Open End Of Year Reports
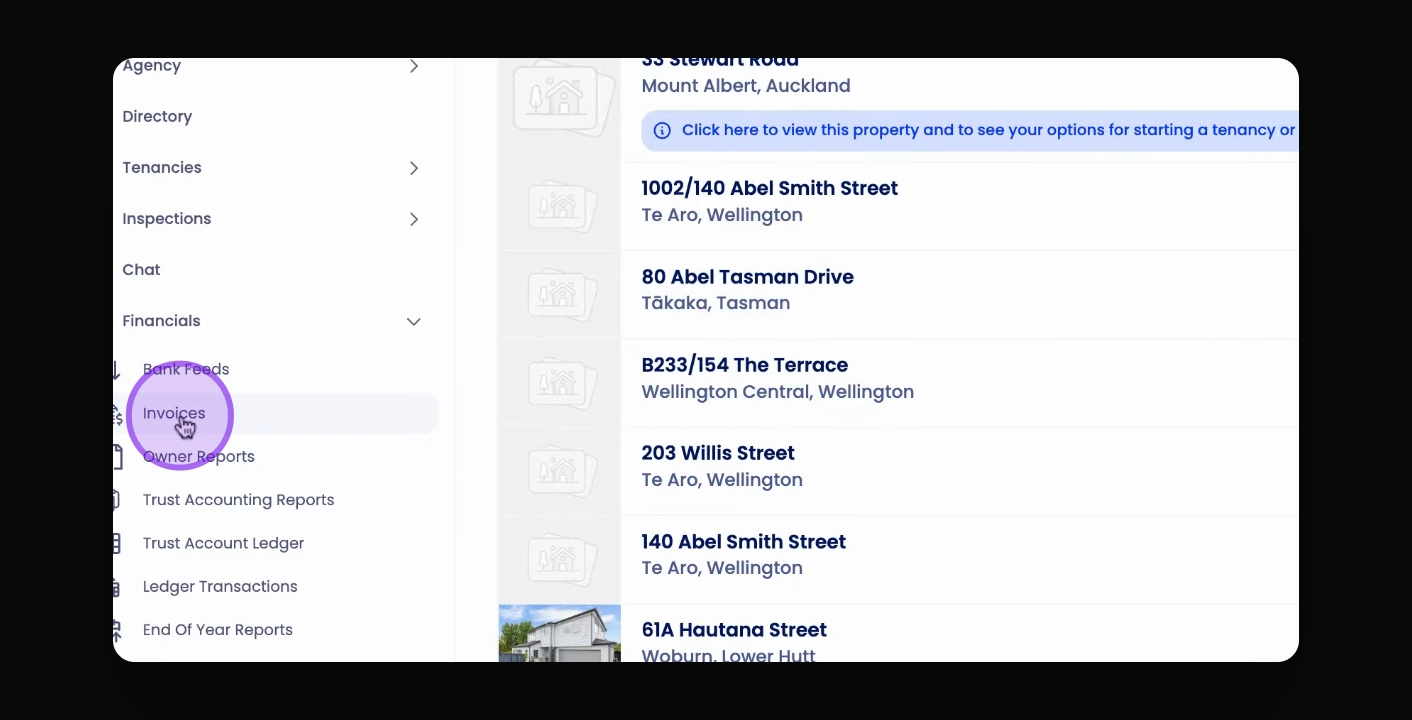1412x720 pixels. [x=218, y=630]
